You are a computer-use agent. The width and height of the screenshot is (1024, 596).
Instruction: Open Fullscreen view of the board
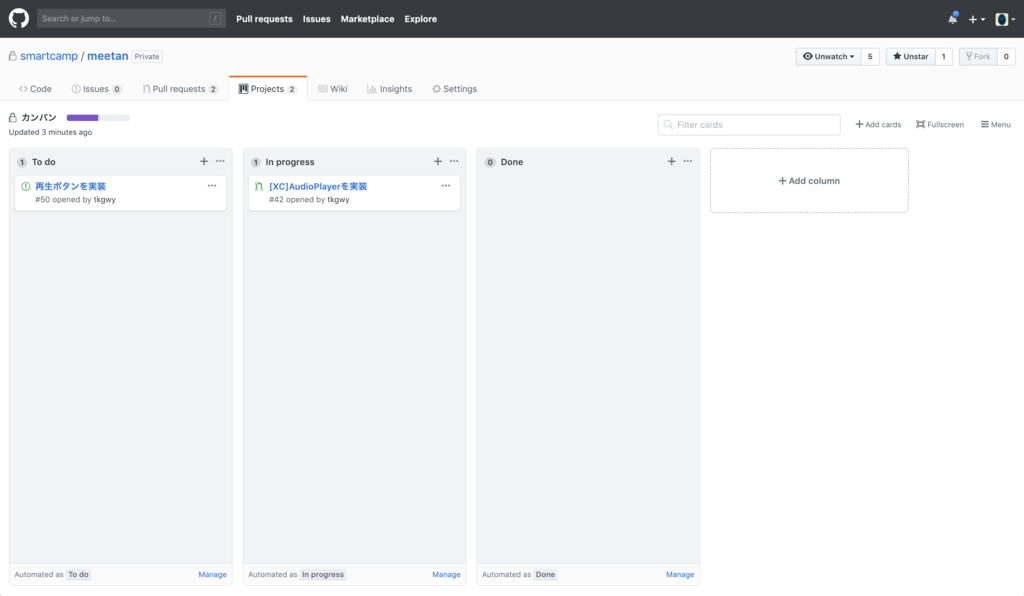pyautogui.click(x=940, y=124)
